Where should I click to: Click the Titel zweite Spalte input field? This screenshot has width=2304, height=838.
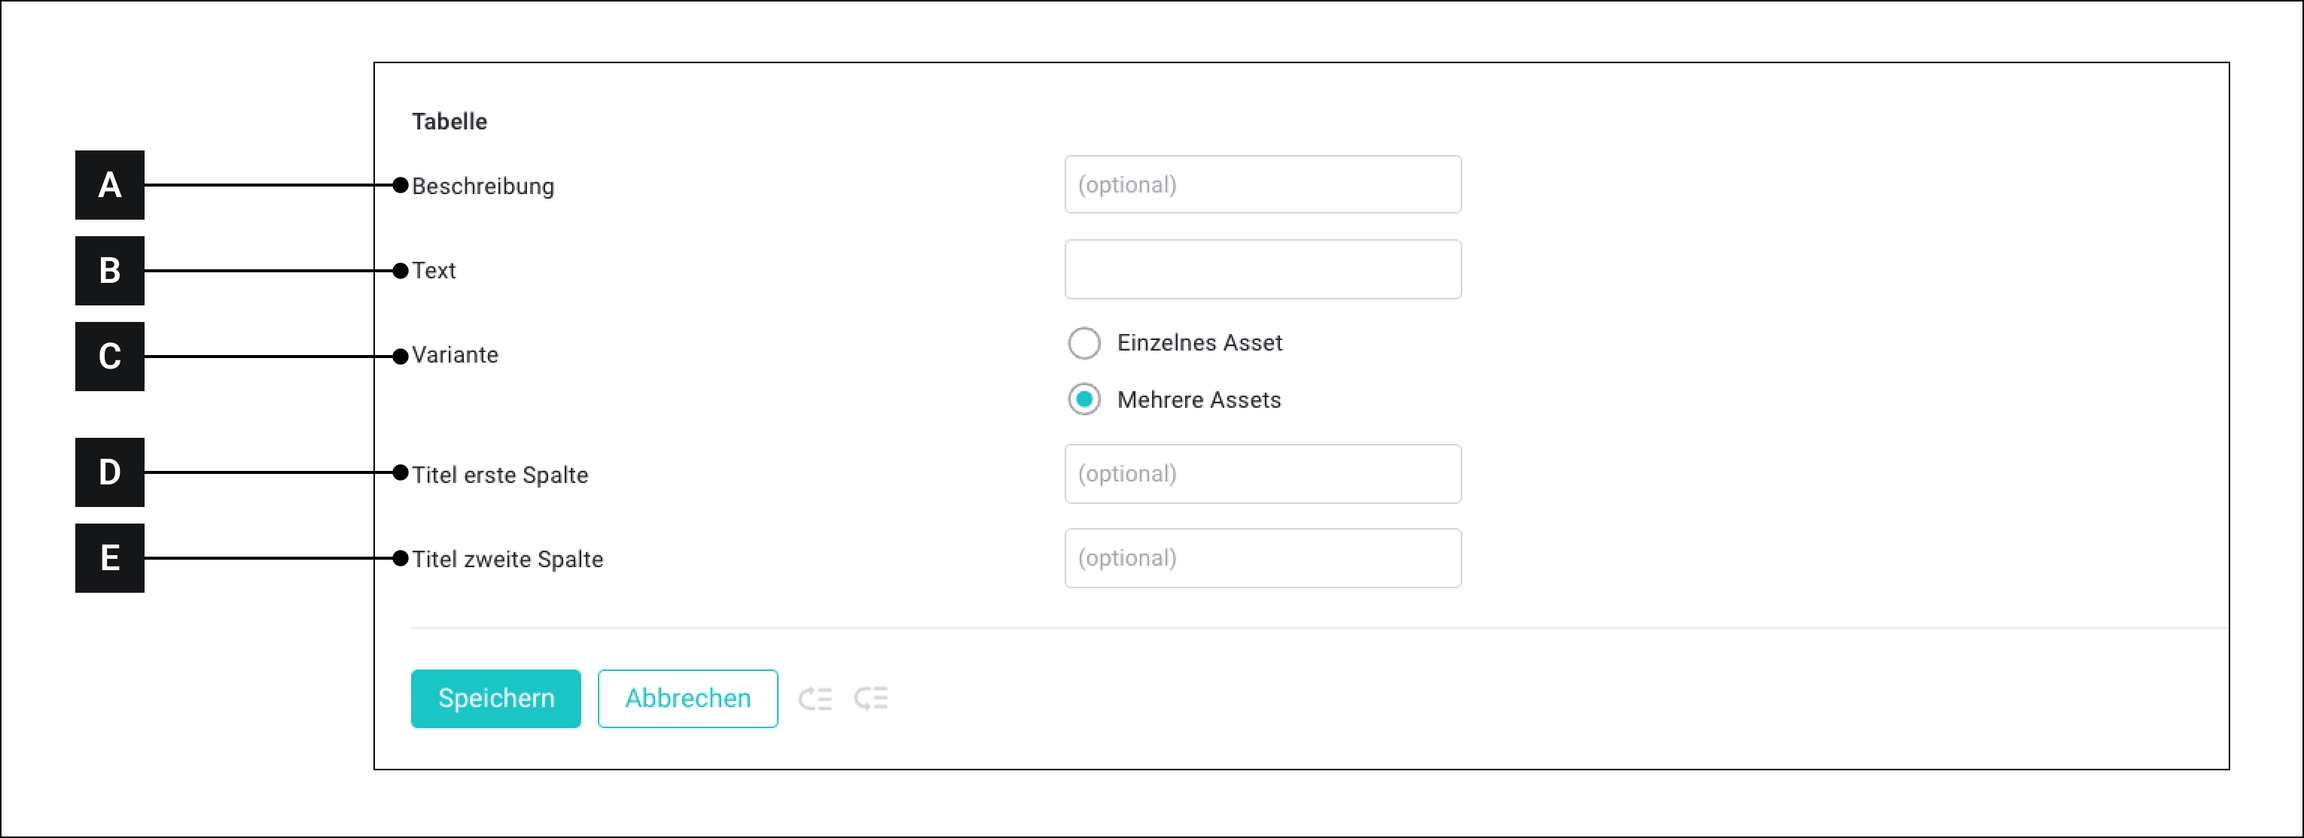pyautogui.click(x=1262, y=558)
